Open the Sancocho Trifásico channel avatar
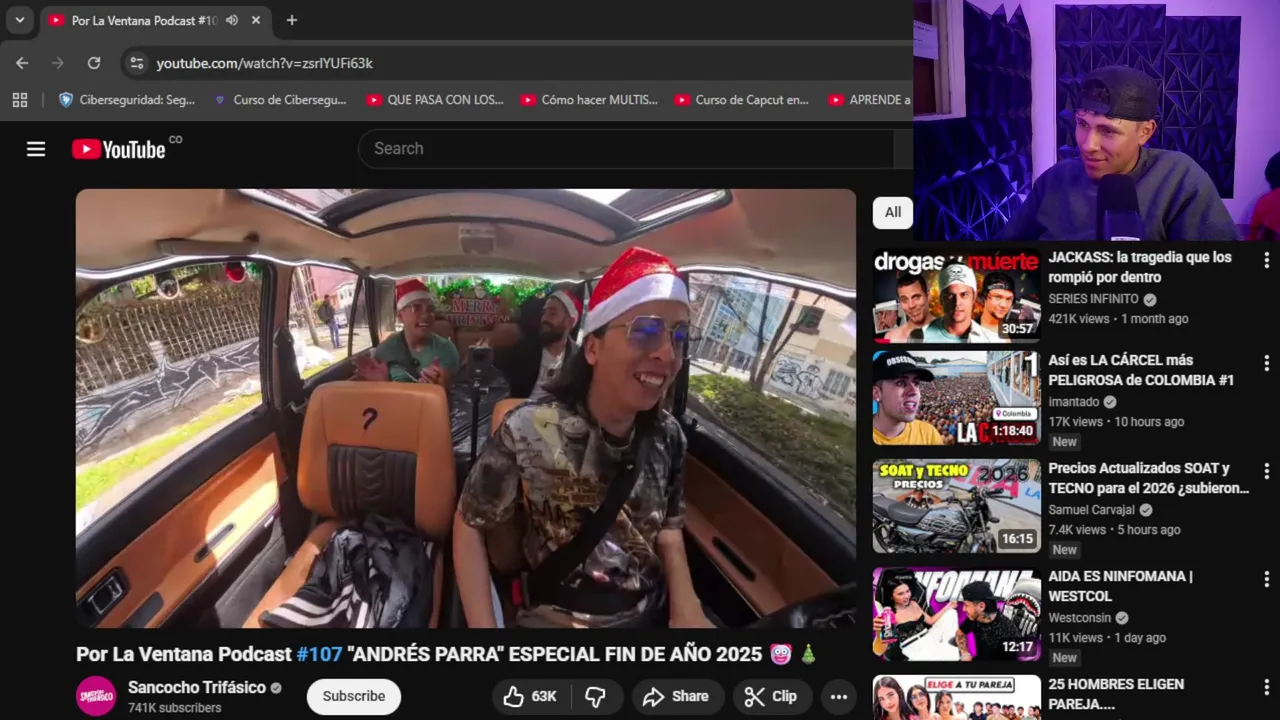Image resolution: width=1280 pixels, height=720 pixels. point(96,696)
